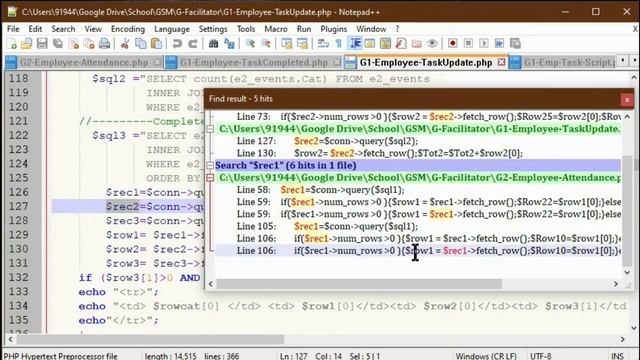Switch to G1-Employee-TaskCompleted.php tab

(253, 62)
